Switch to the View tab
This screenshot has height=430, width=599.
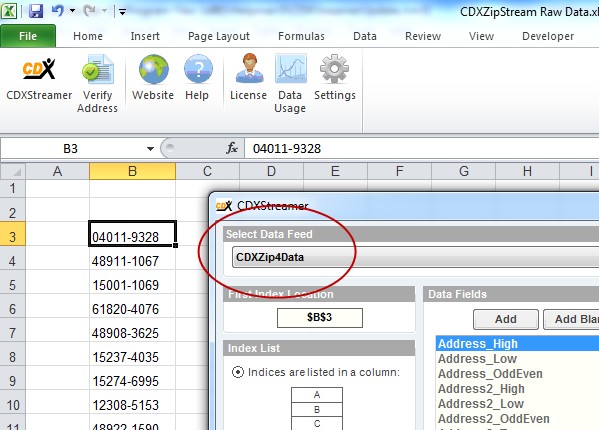(481, 36)
